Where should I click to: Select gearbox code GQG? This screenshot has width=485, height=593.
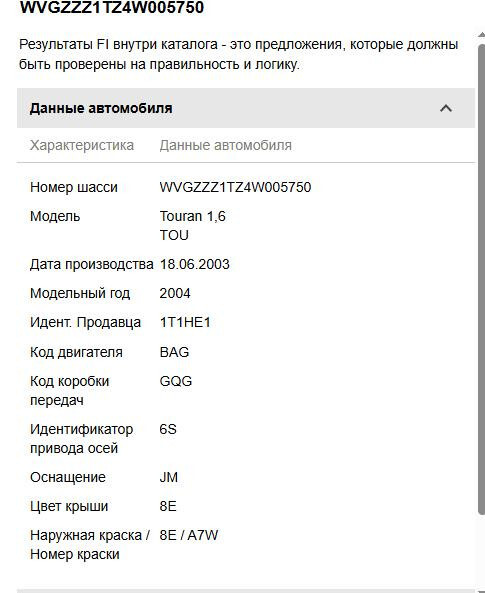pyautogui.click(x=176, y=381)
